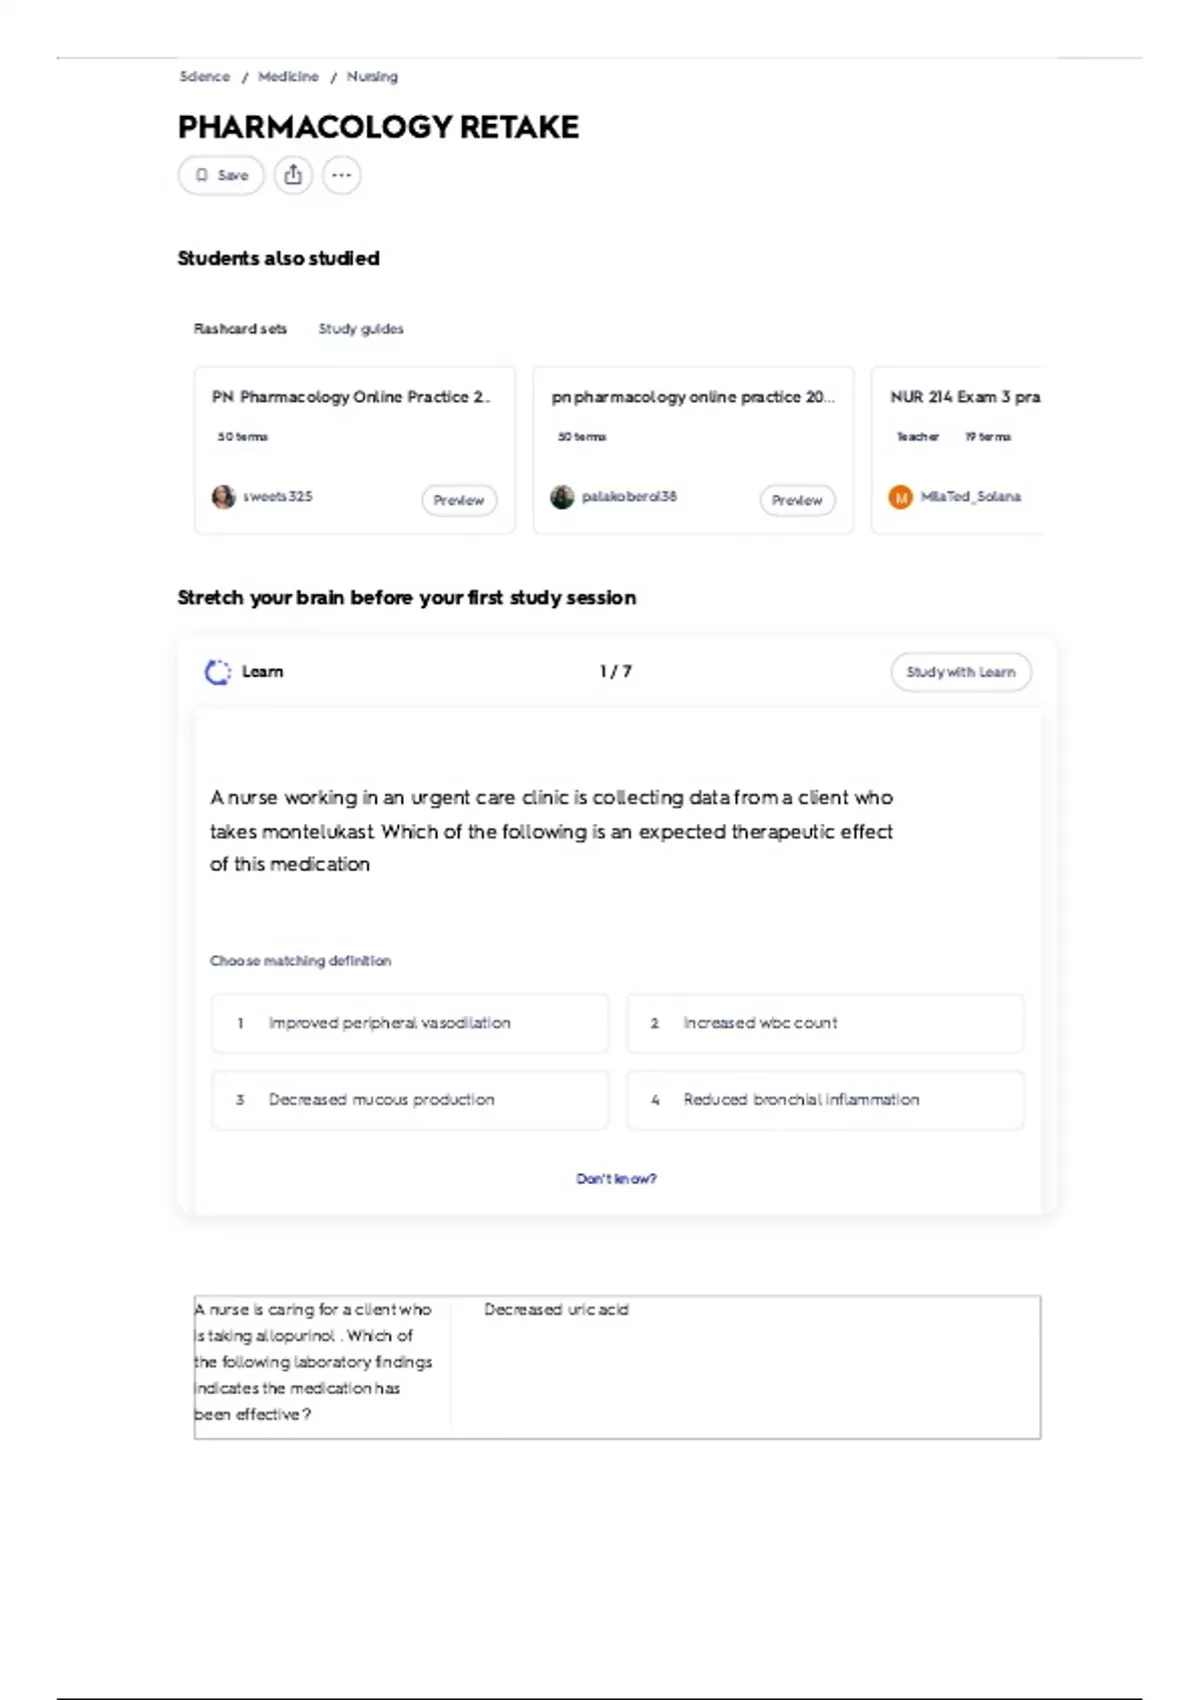Choose answer Improved peripheral vasodilation
The image size is (1200, 1700).
[409, 1023]
